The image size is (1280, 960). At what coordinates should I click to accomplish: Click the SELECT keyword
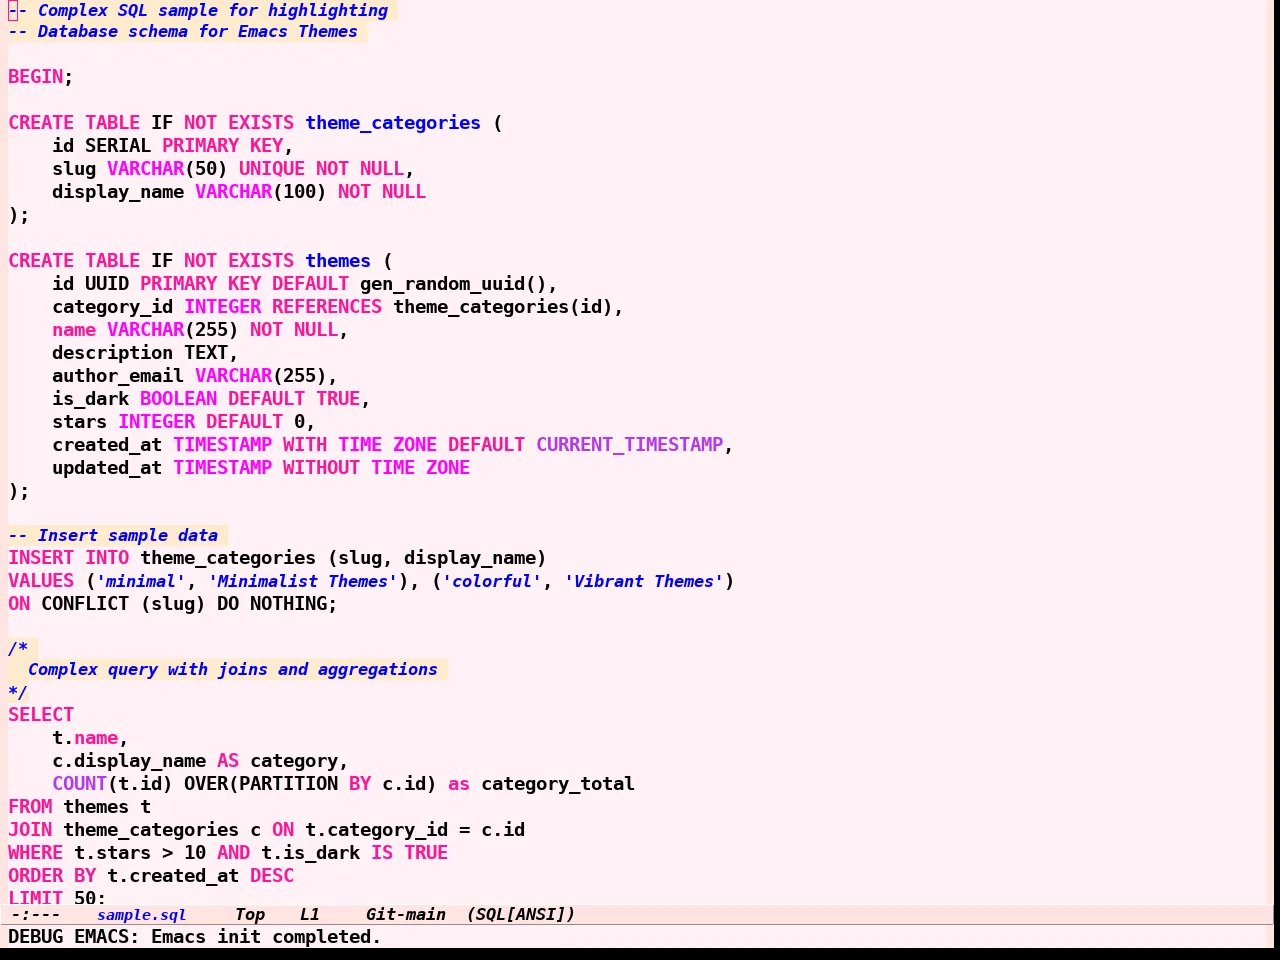click(41, 715)
